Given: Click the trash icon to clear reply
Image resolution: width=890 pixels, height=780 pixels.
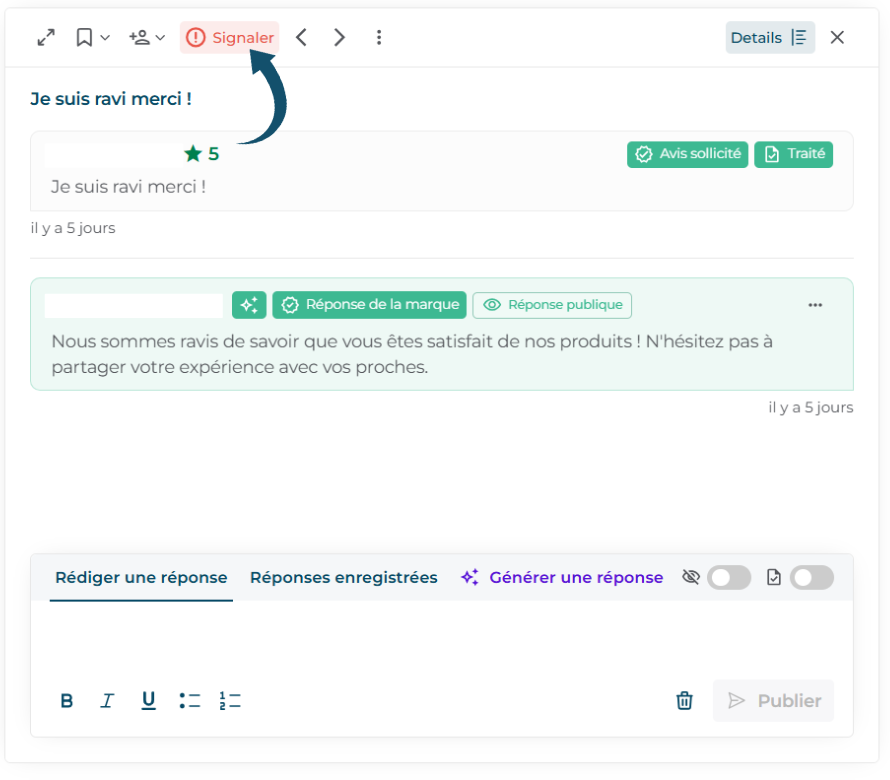Looking at the screenshot, I should click(x=684, y=701).
